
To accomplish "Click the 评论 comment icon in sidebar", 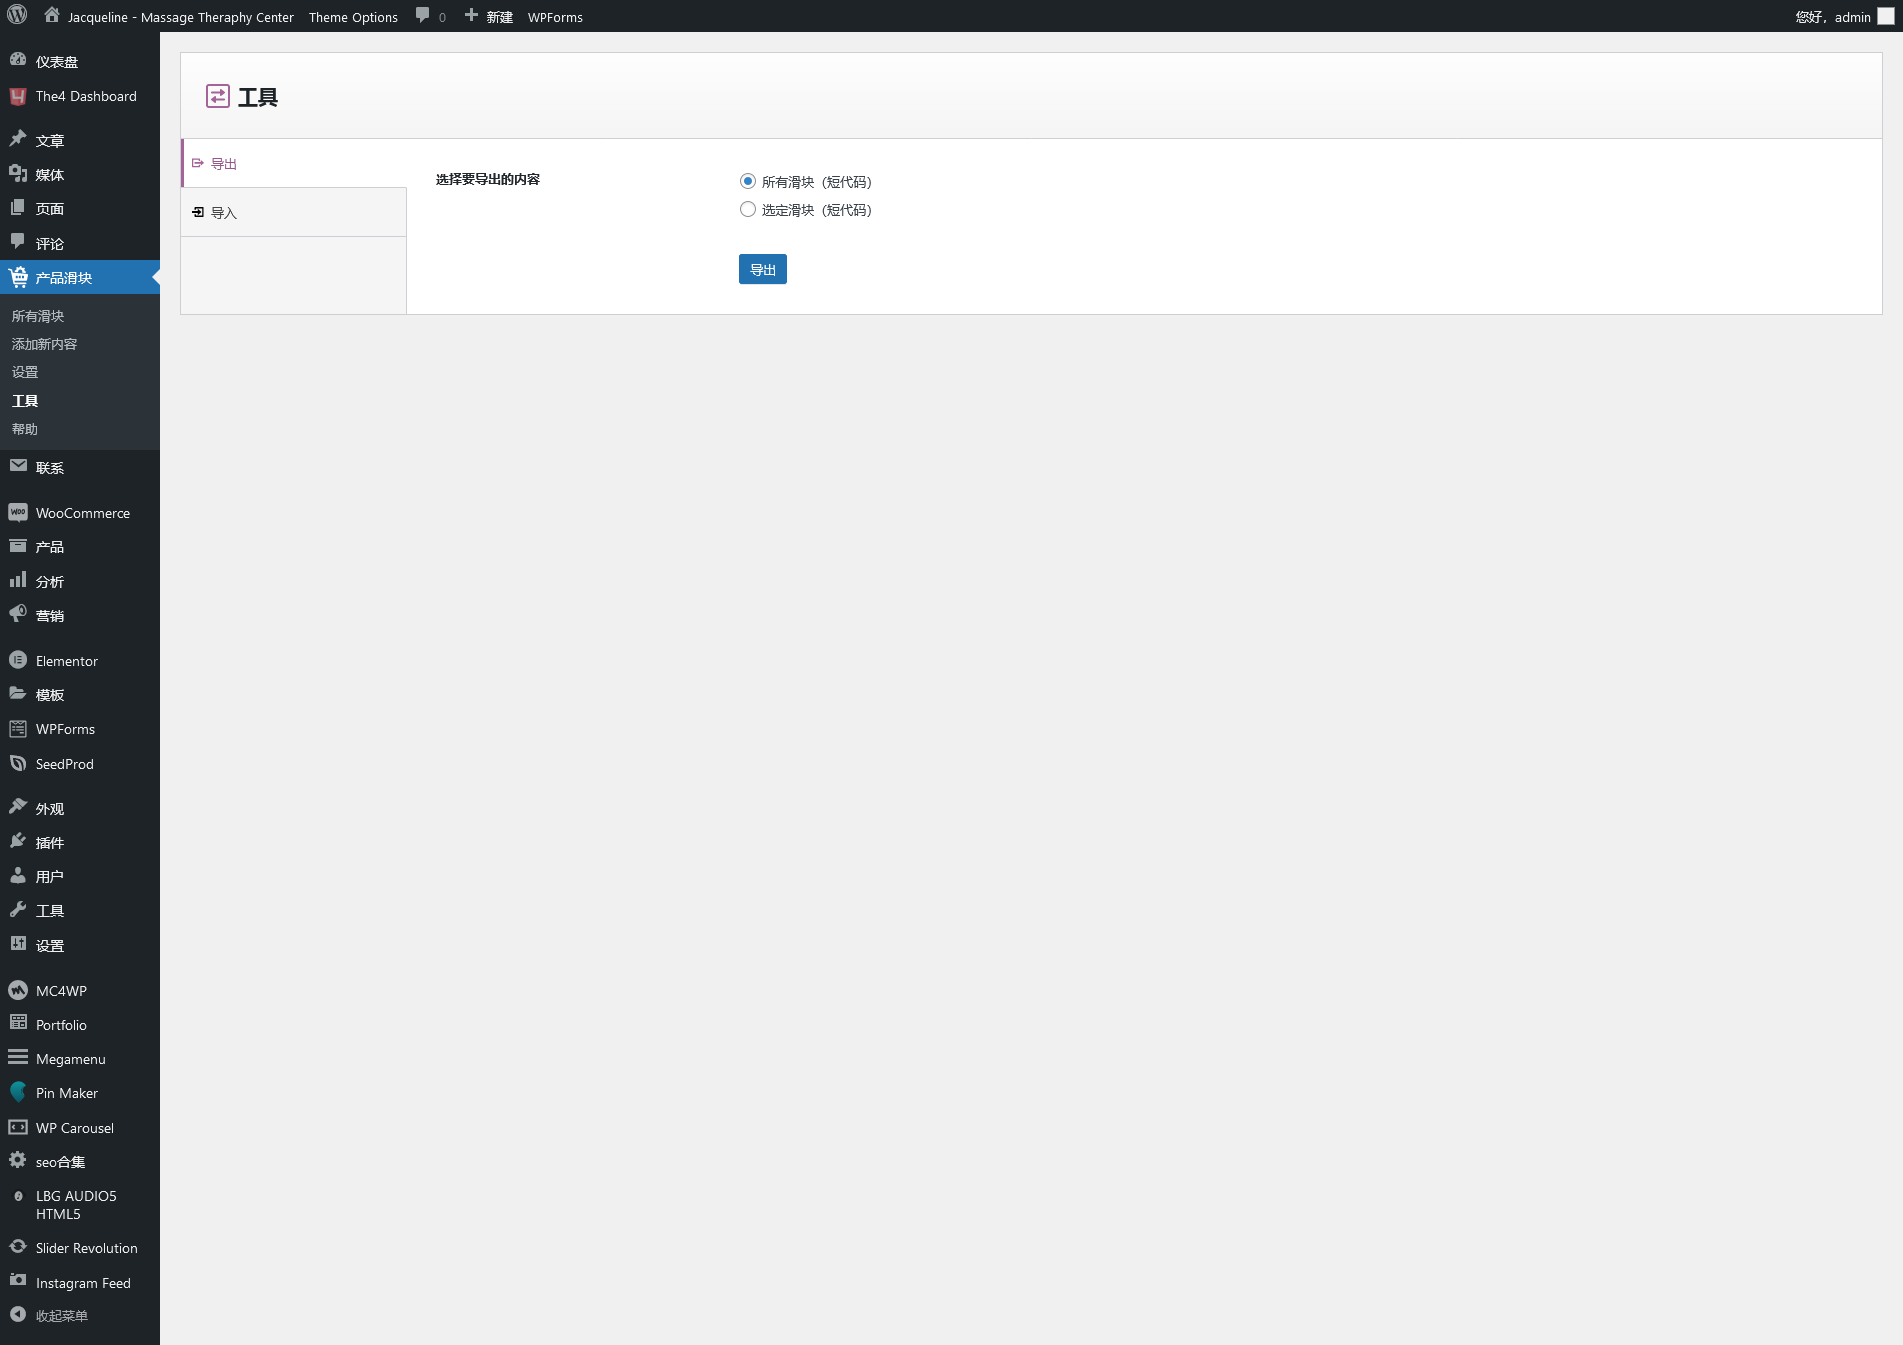I will click(18, 242).
